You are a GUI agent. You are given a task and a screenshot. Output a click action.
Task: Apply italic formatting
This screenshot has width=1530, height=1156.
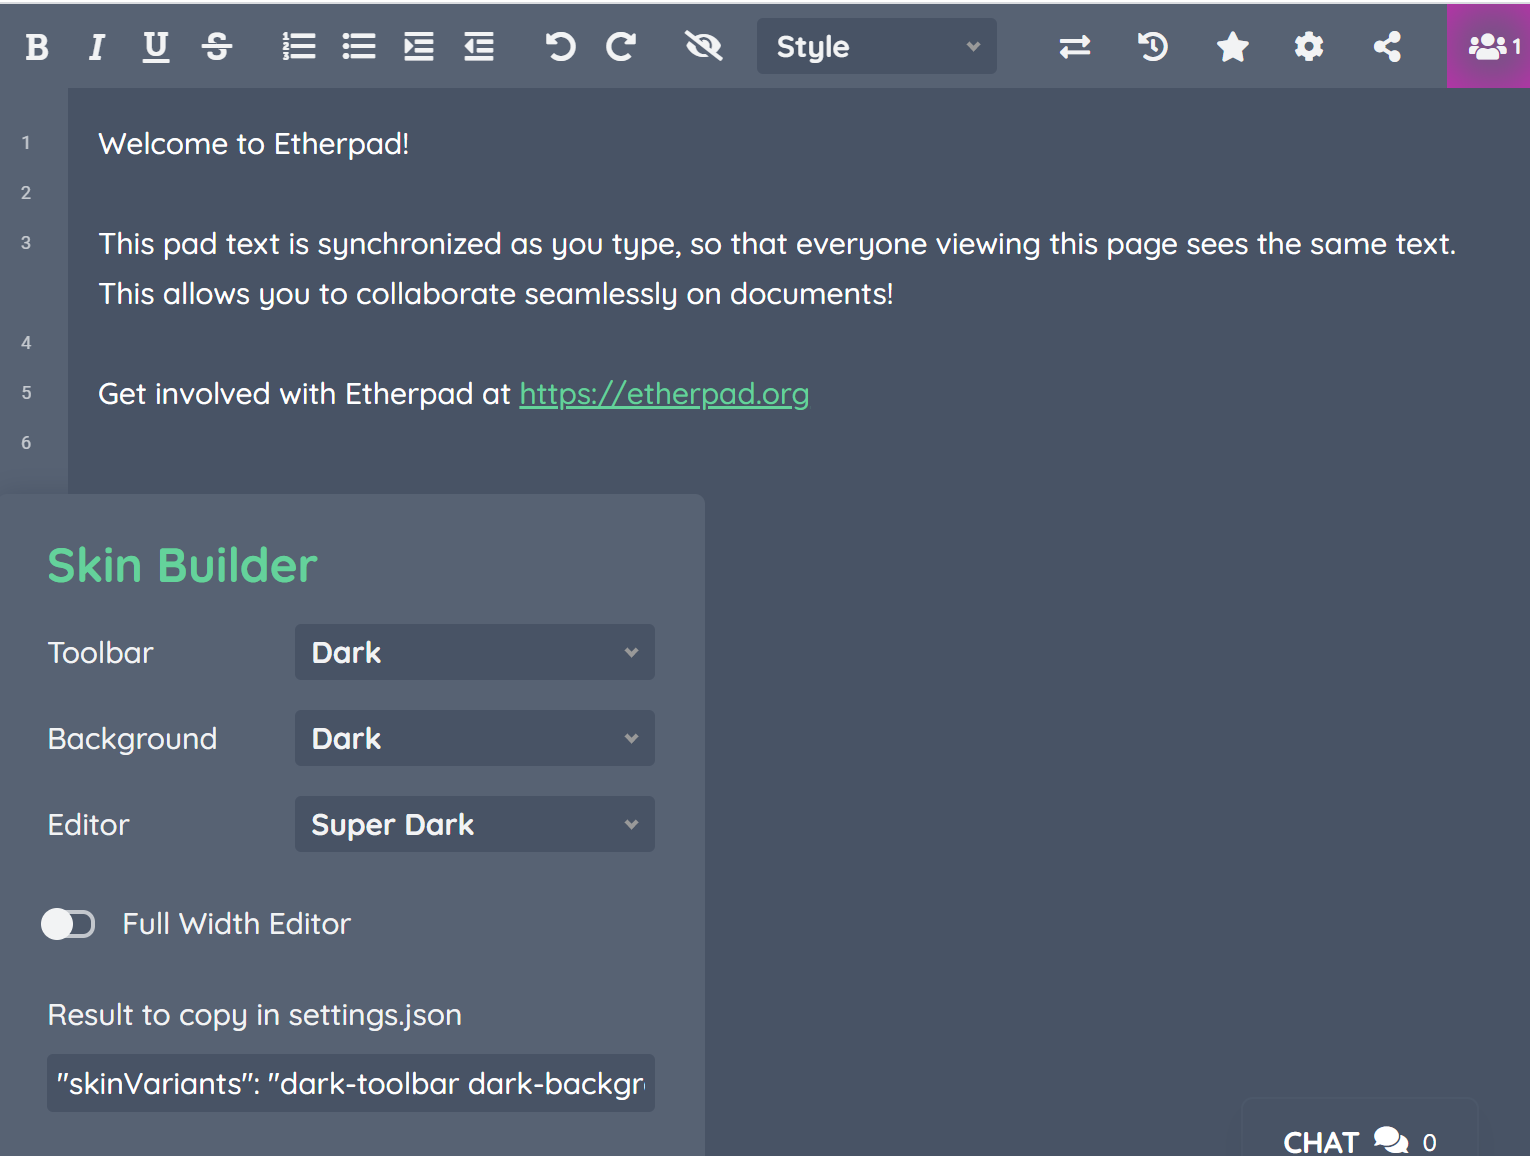(x=96, y=46)
